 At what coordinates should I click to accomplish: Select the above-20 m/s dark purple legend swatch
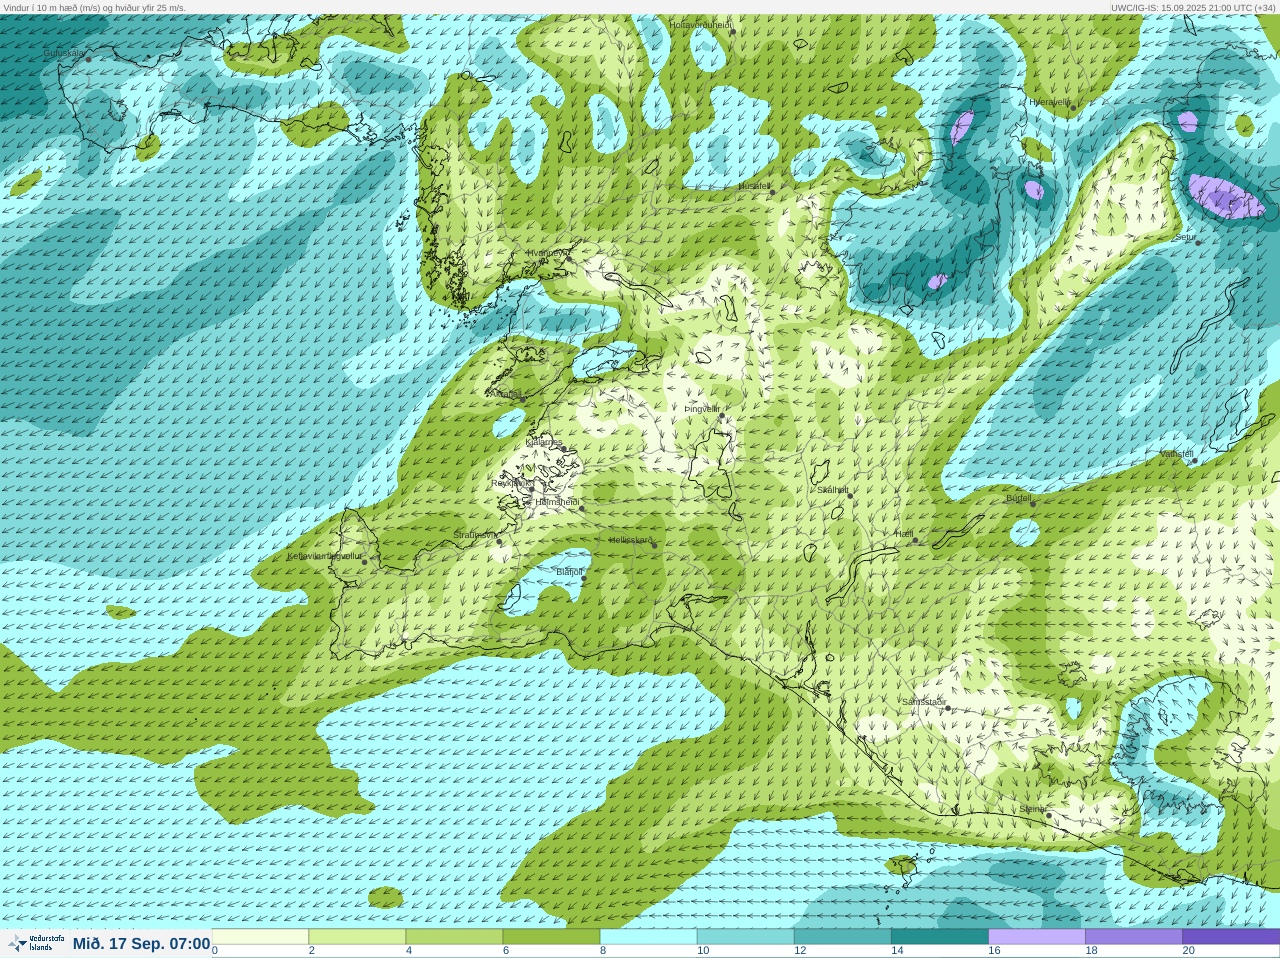coord(1230,937)
